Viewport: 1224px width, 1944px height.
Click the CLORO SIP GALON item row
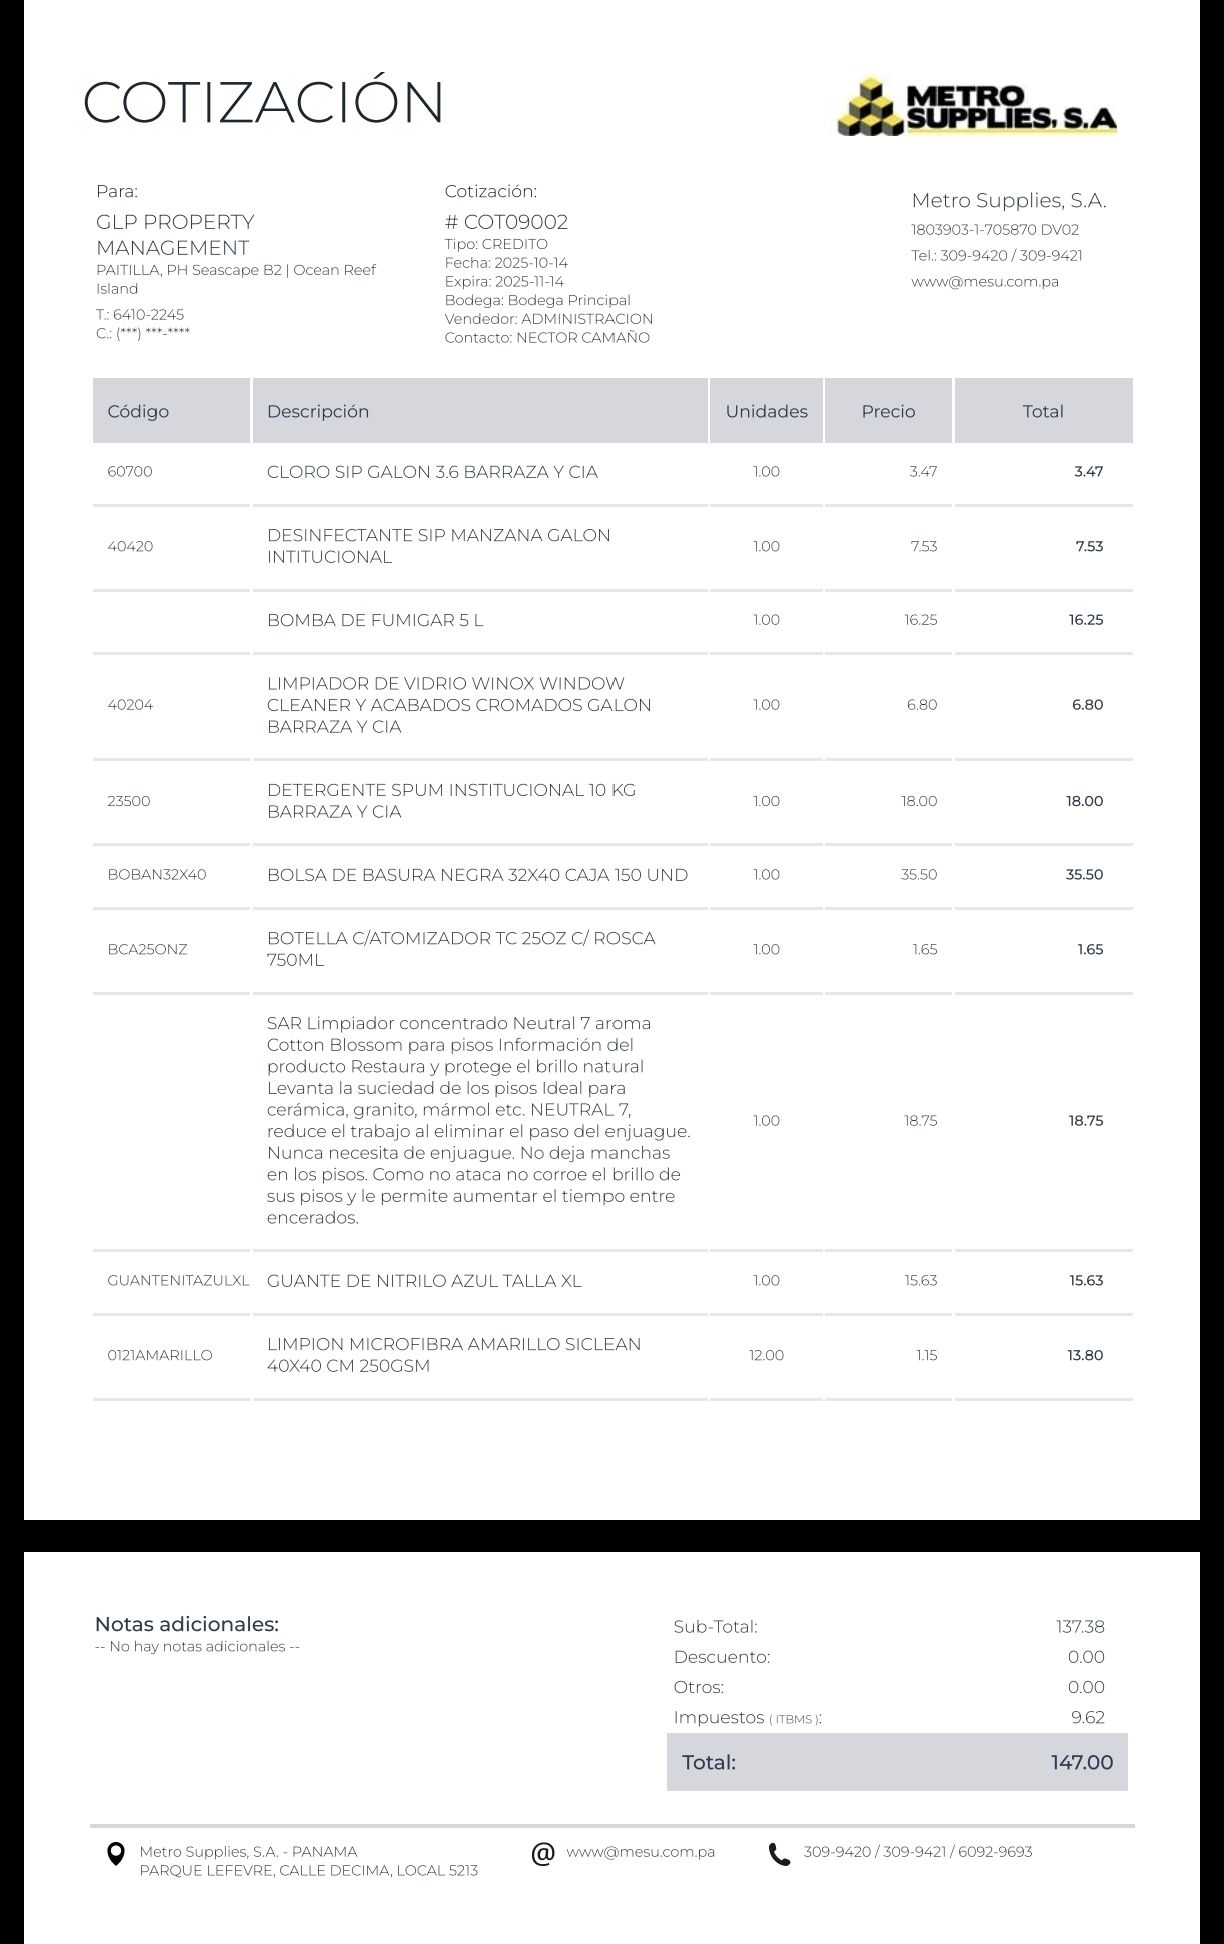pos(432,472)
